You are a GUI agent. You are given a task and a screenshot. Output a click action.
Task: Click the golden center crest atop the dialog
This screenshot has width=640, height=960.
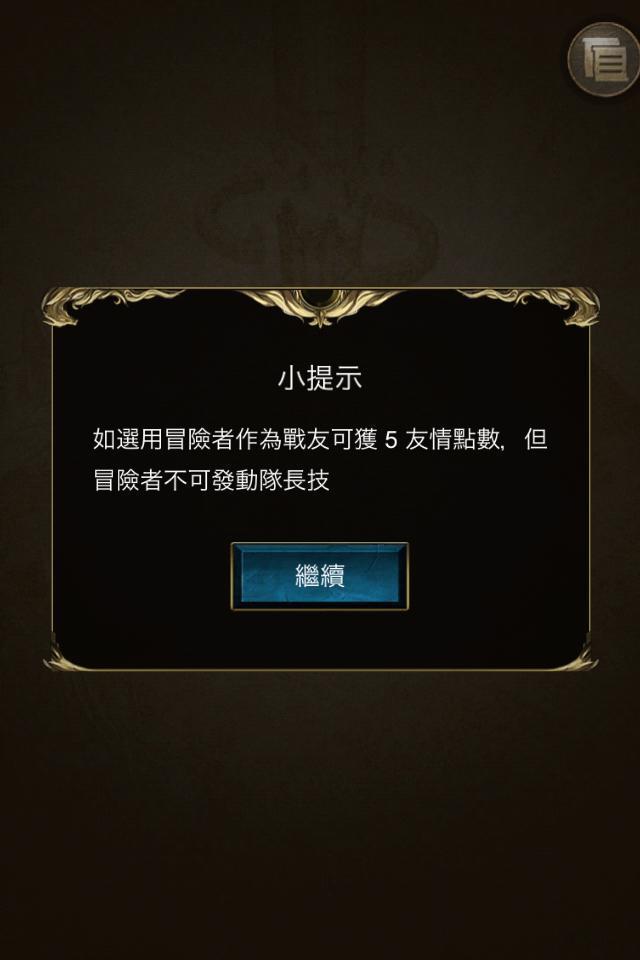pyautogui.click(x=320, y=306)
